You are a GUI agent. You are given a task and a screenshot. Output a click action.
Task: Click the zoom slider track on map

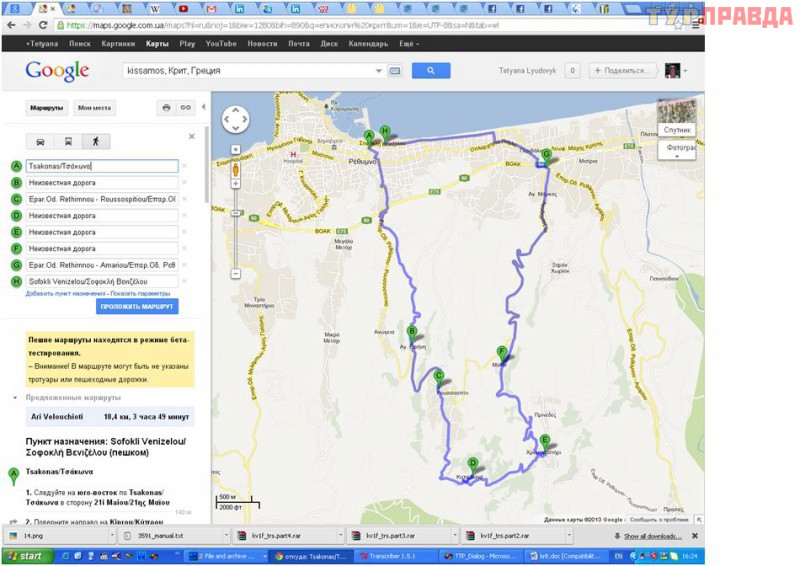235,230
